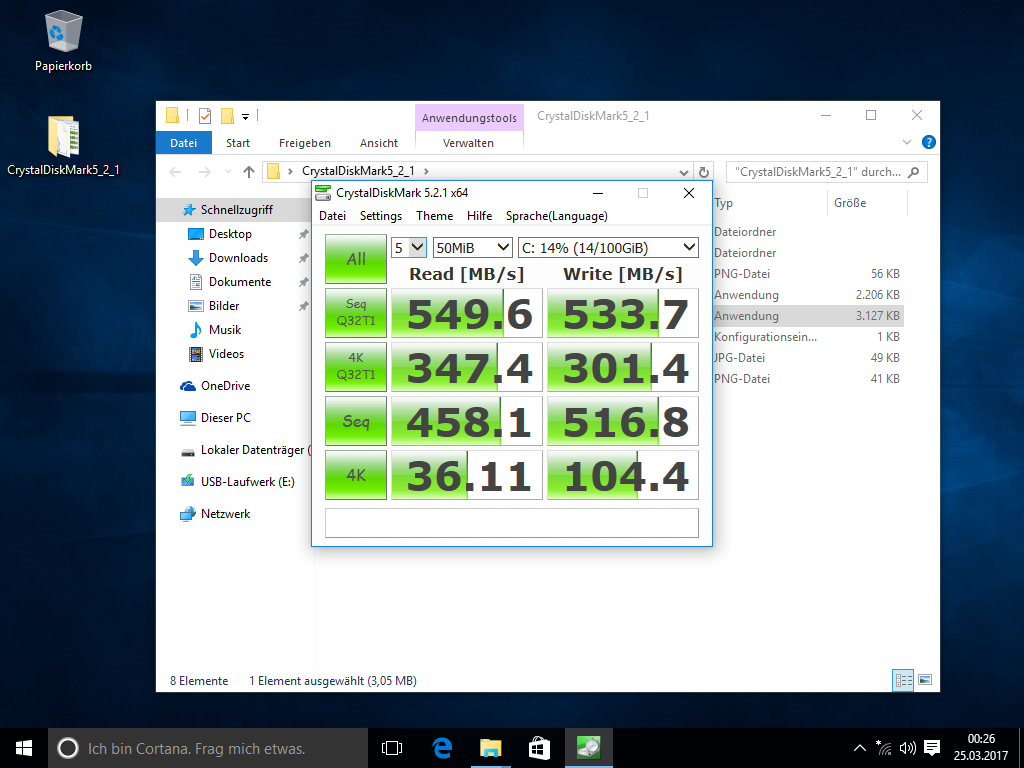Screen dimensions: 1024x768
Task: Open the quick access toolbar customize arrow
Action: coord(246,117)
